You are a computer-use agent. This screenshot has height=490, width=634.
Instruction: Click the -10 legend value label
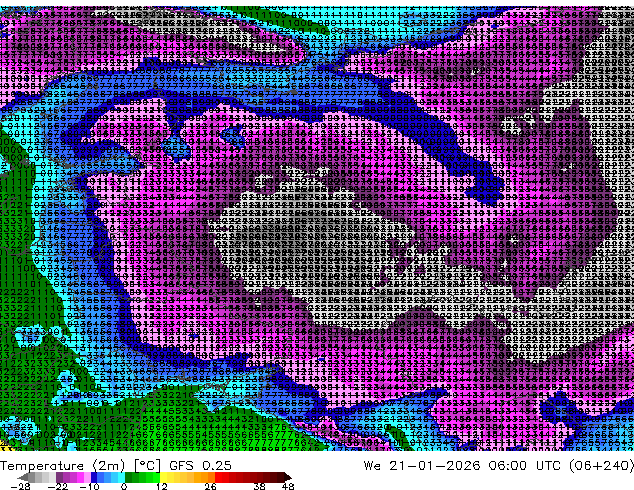pyautogui.click(x=89, y=486)
